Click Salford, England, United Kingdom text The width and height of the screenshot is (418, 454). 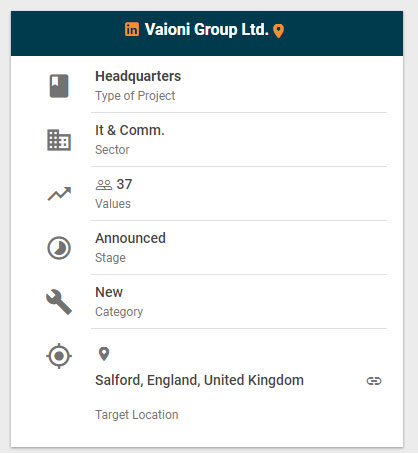coord(199,380)
